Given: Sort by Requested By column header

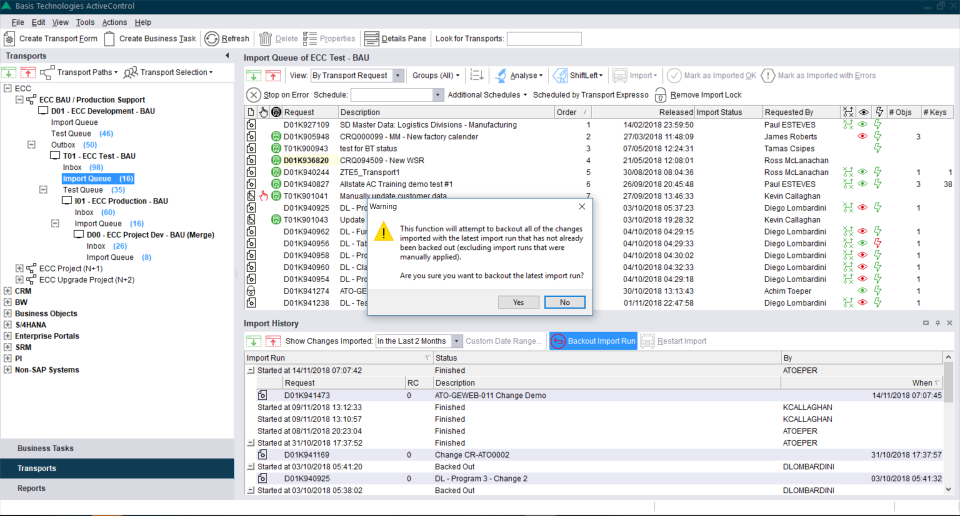Looking at the screenshot, I should coord(801,112).
